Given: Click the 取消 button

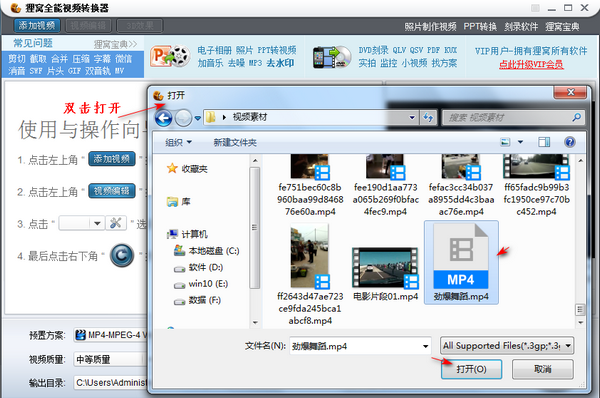Looking at the screenshot, I should (543, 369).
